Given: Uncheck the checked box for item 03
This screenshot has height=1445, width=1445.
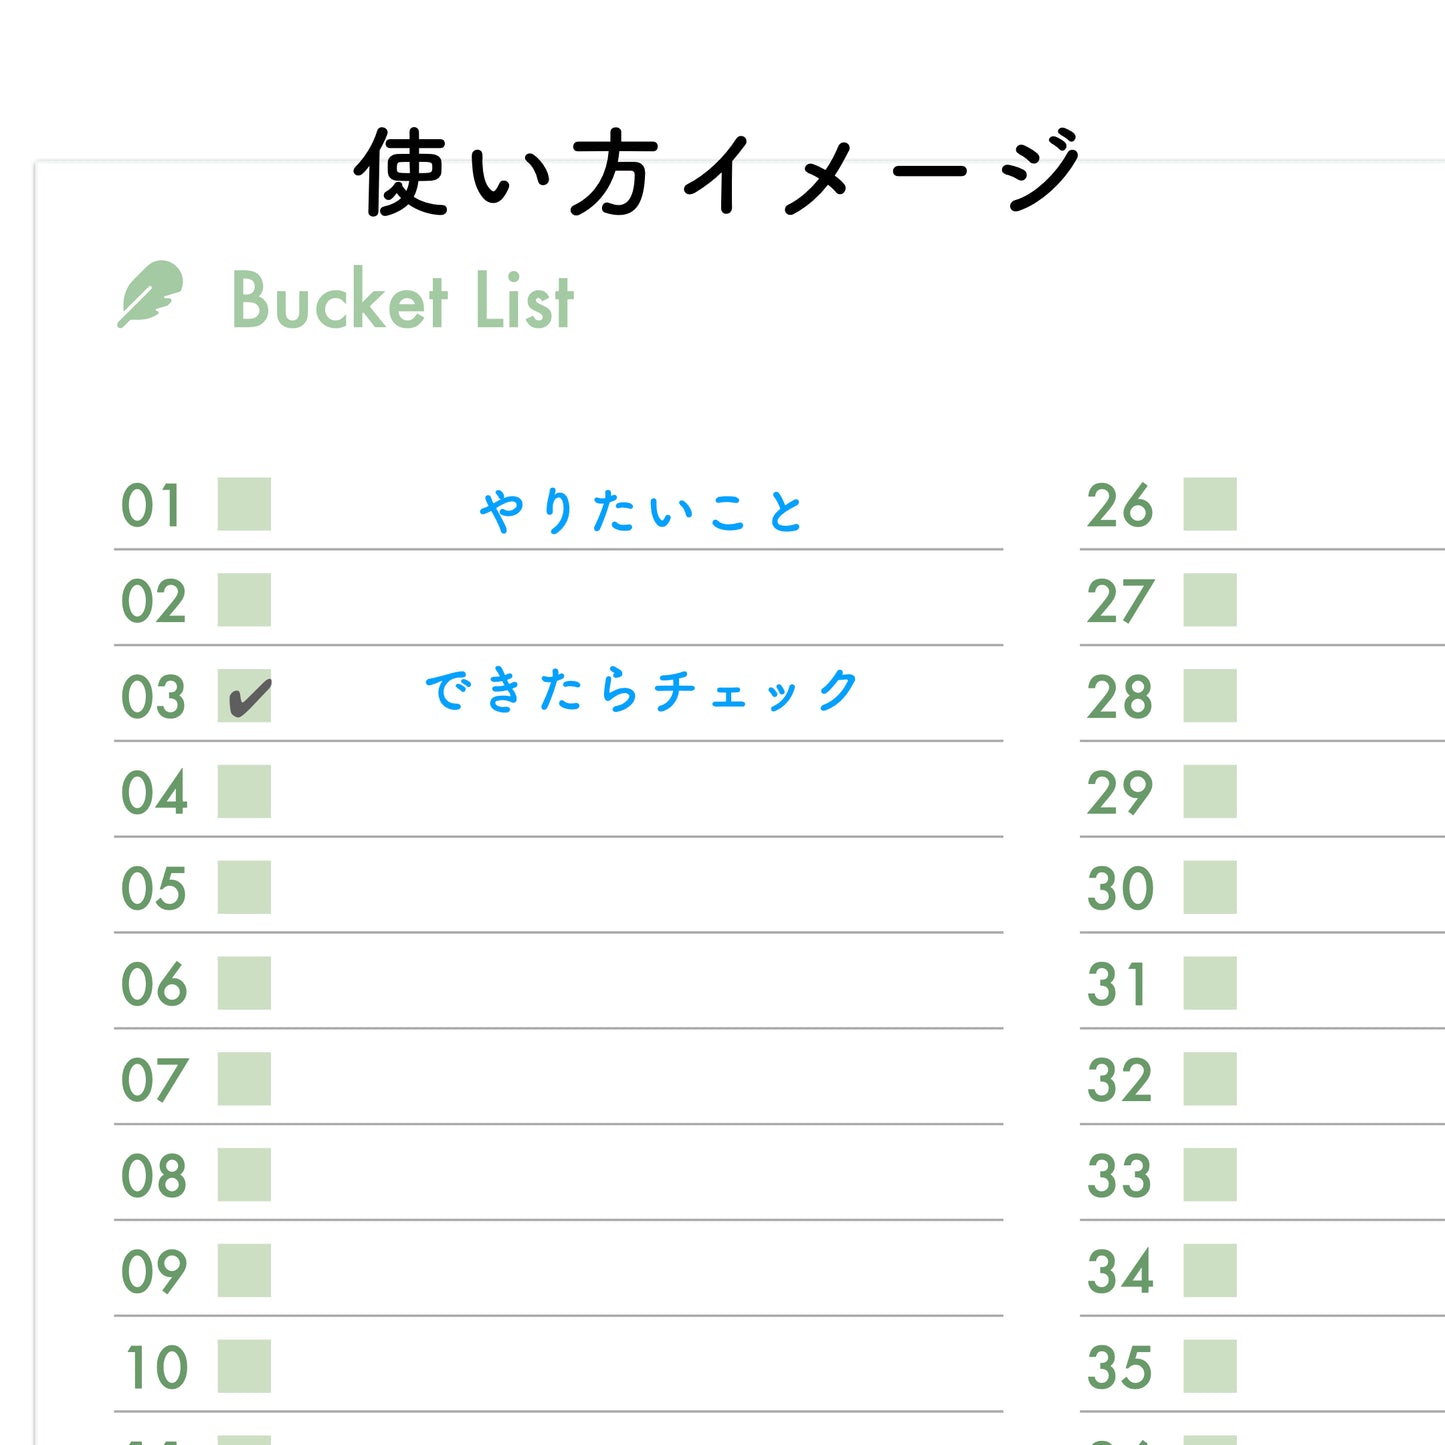Looking at the screenshot, I should (244, 696).
